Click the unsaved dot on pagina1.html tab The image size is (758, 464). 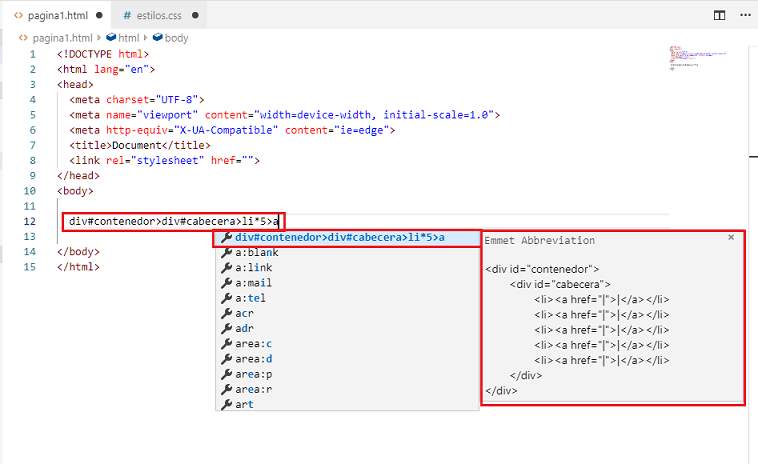coord(99,15)
